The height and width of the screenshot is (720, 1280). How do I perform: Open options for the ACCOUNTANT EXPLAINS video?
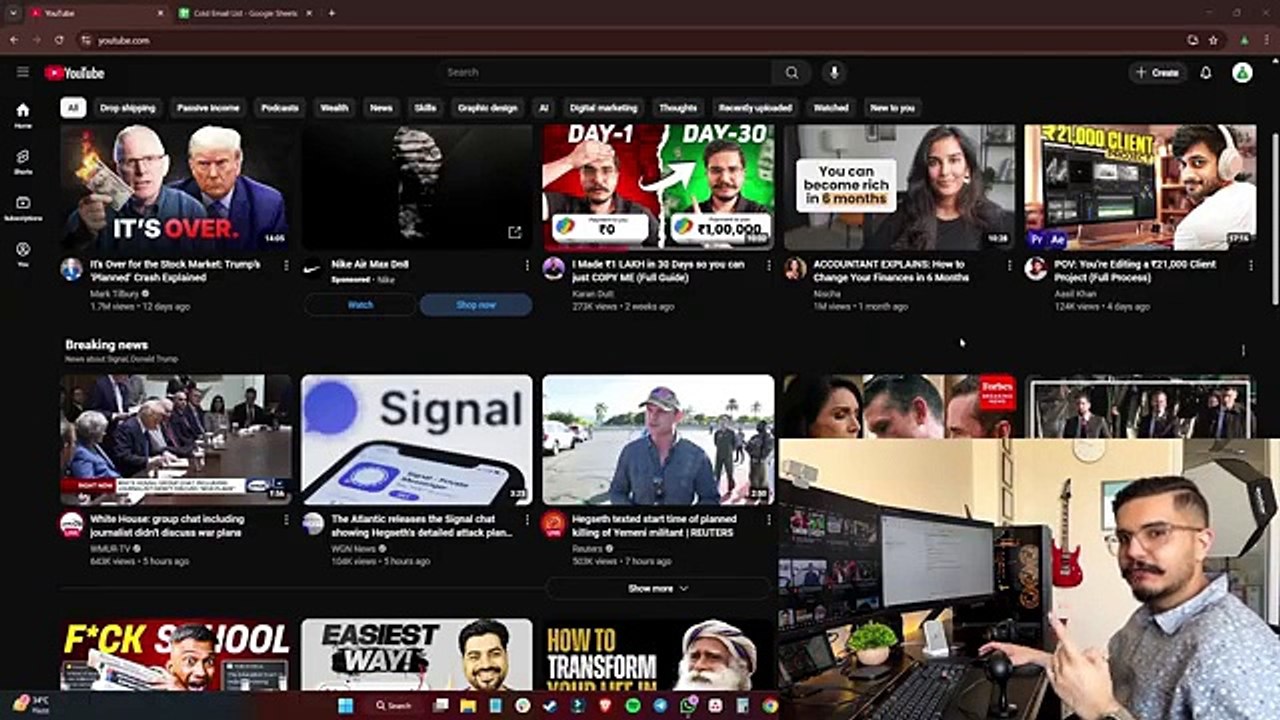click(1009, 265)
